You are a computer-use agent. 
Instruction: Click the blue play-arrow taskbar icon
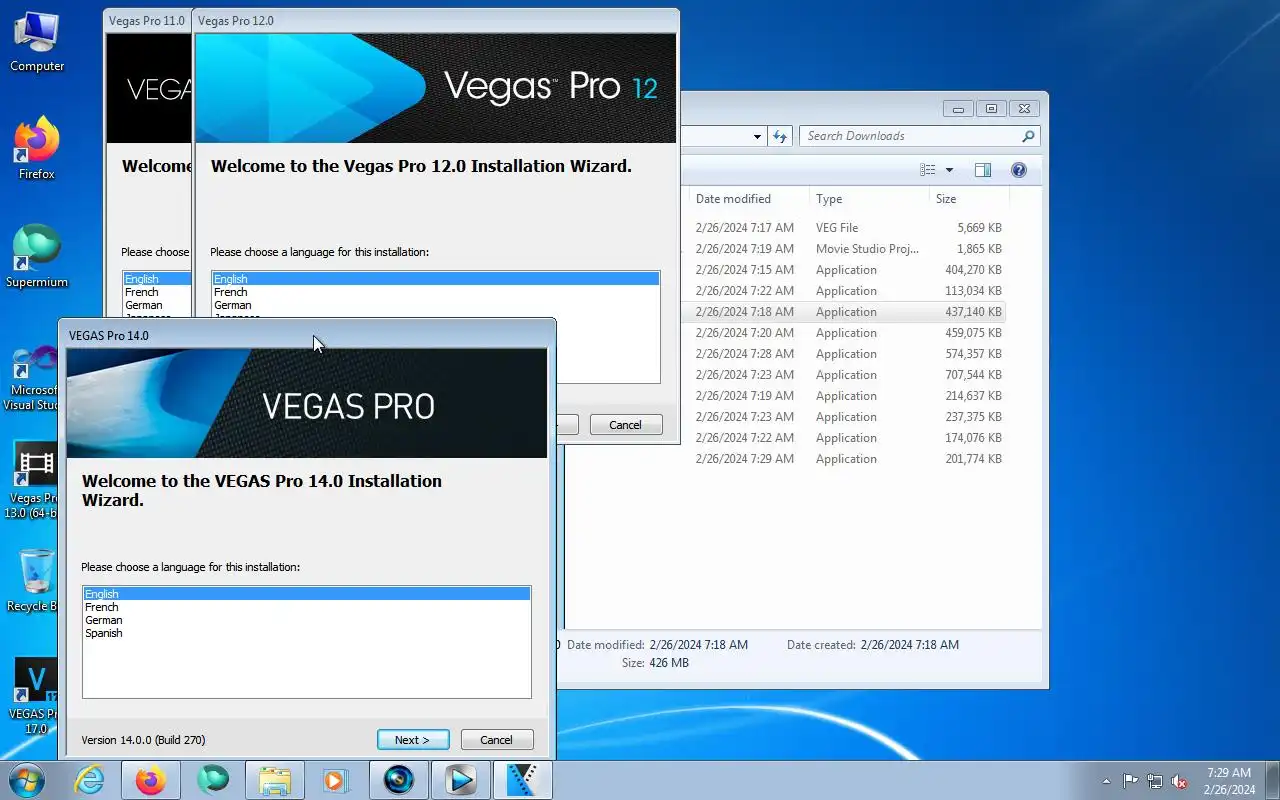[x=460, y=780]
